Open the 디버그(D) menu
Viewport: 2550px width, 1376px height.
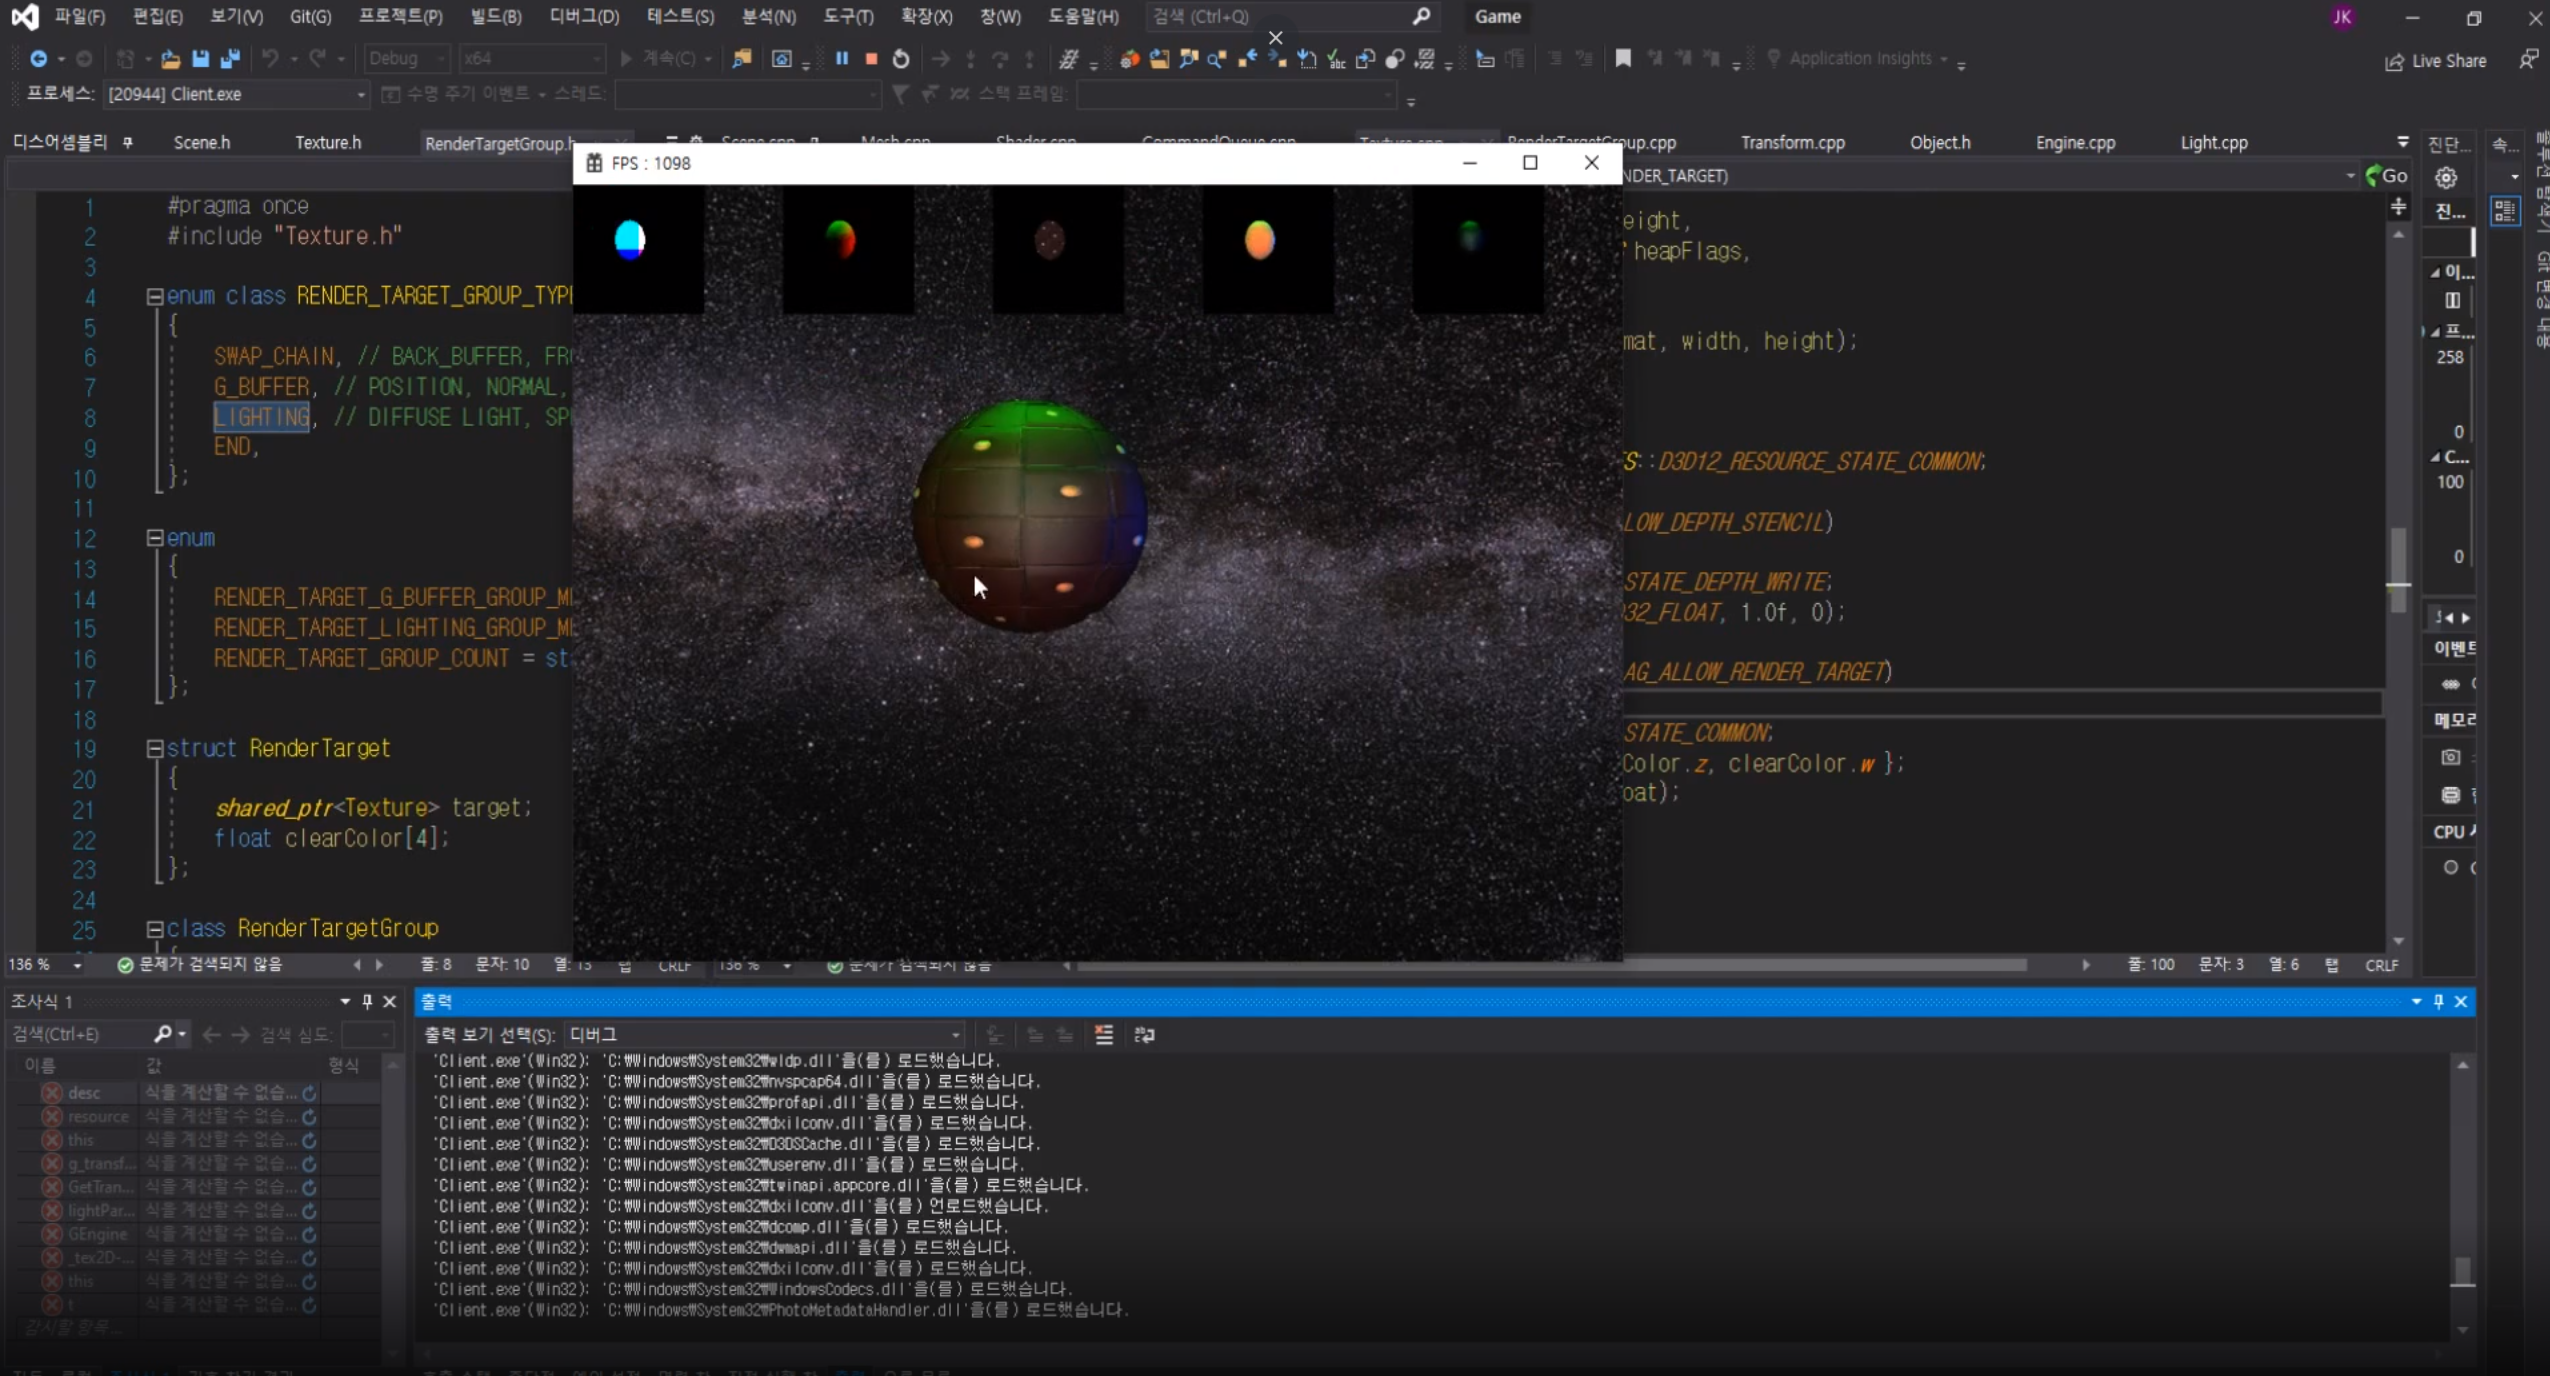(584, 16)
